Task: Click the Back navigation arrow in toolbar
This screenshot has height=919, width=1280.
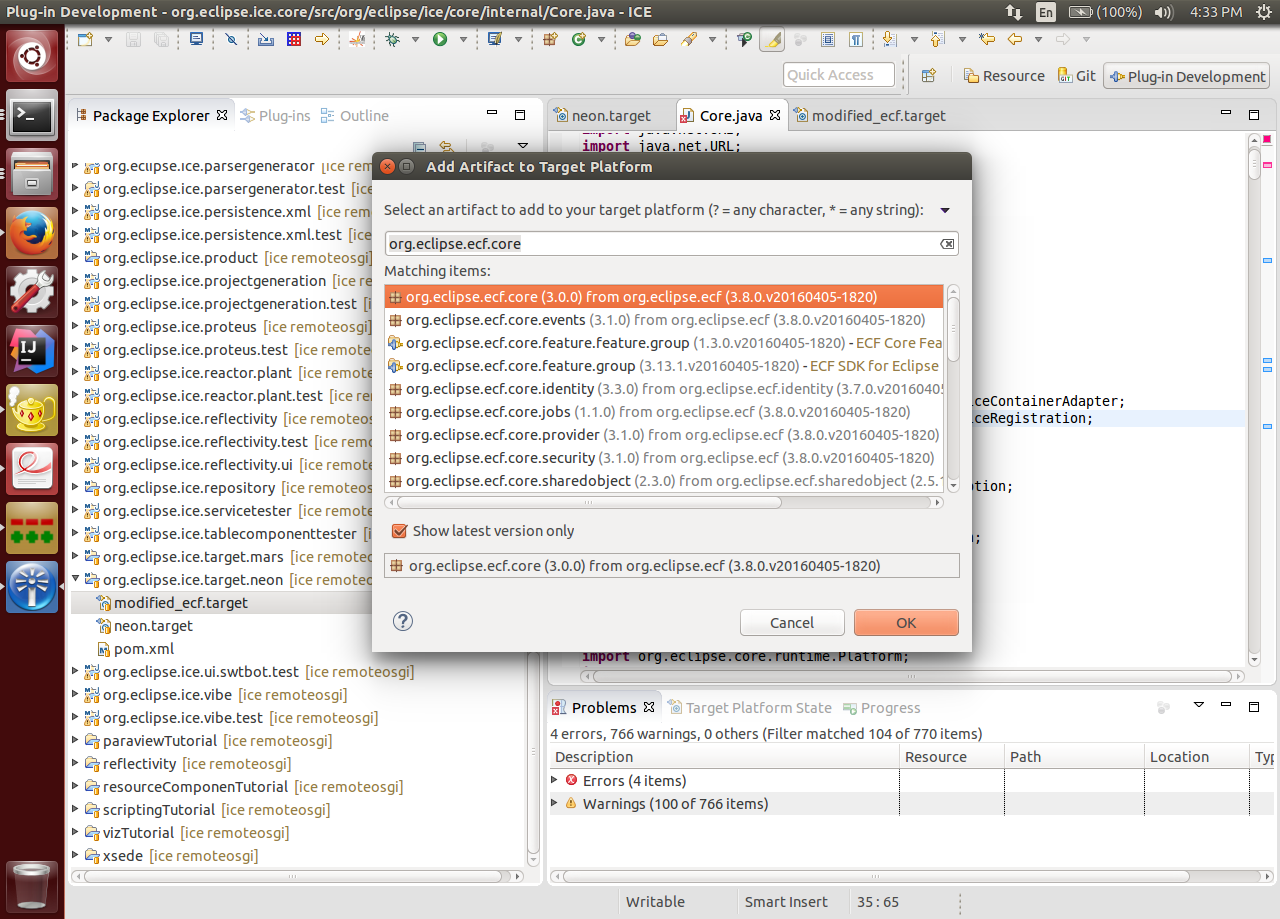Action: (1015, 40)
